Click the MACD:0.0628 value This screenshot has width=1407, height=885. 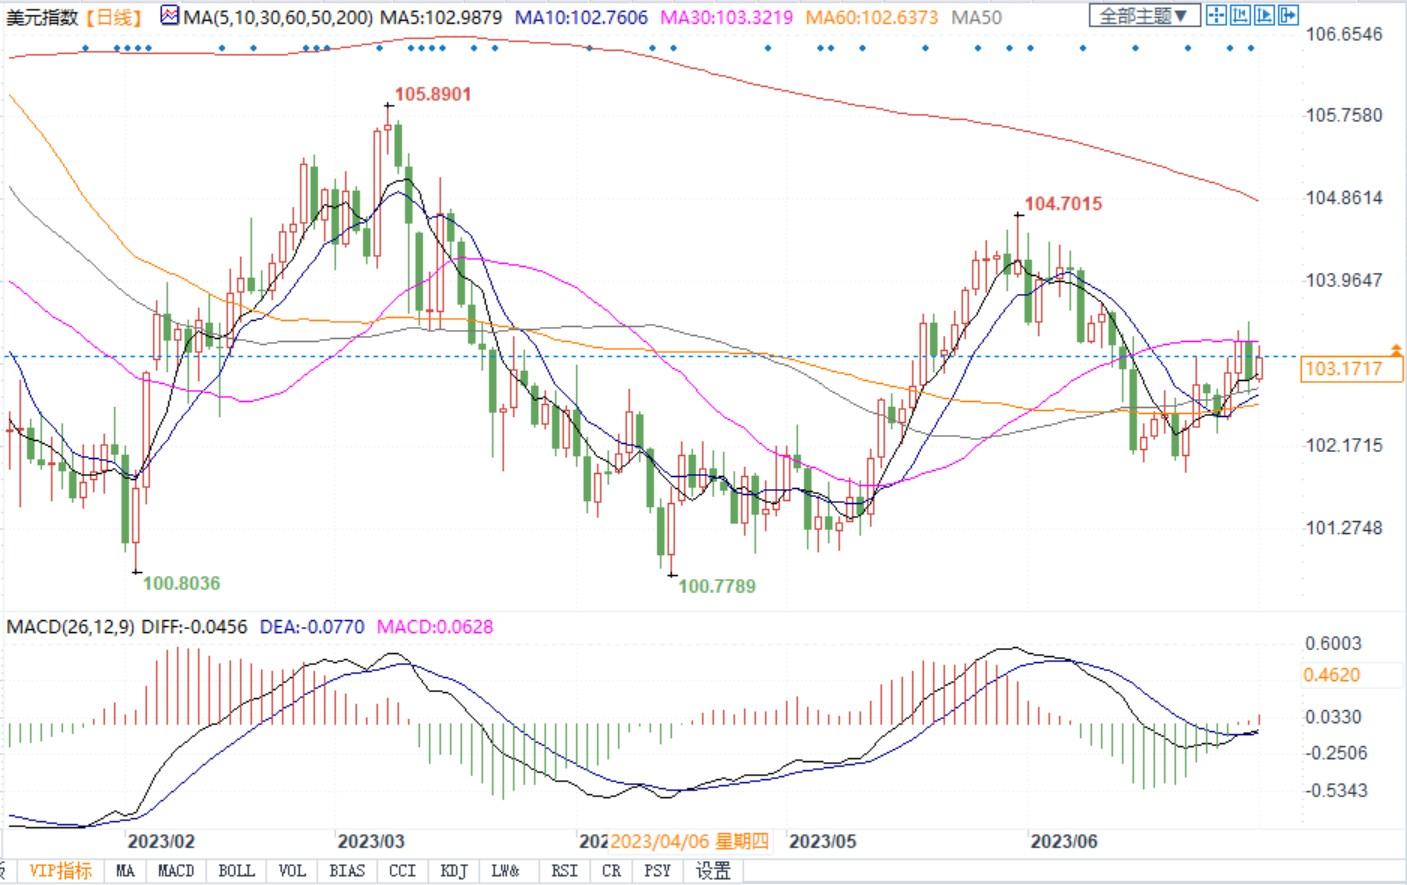(435, 627)
